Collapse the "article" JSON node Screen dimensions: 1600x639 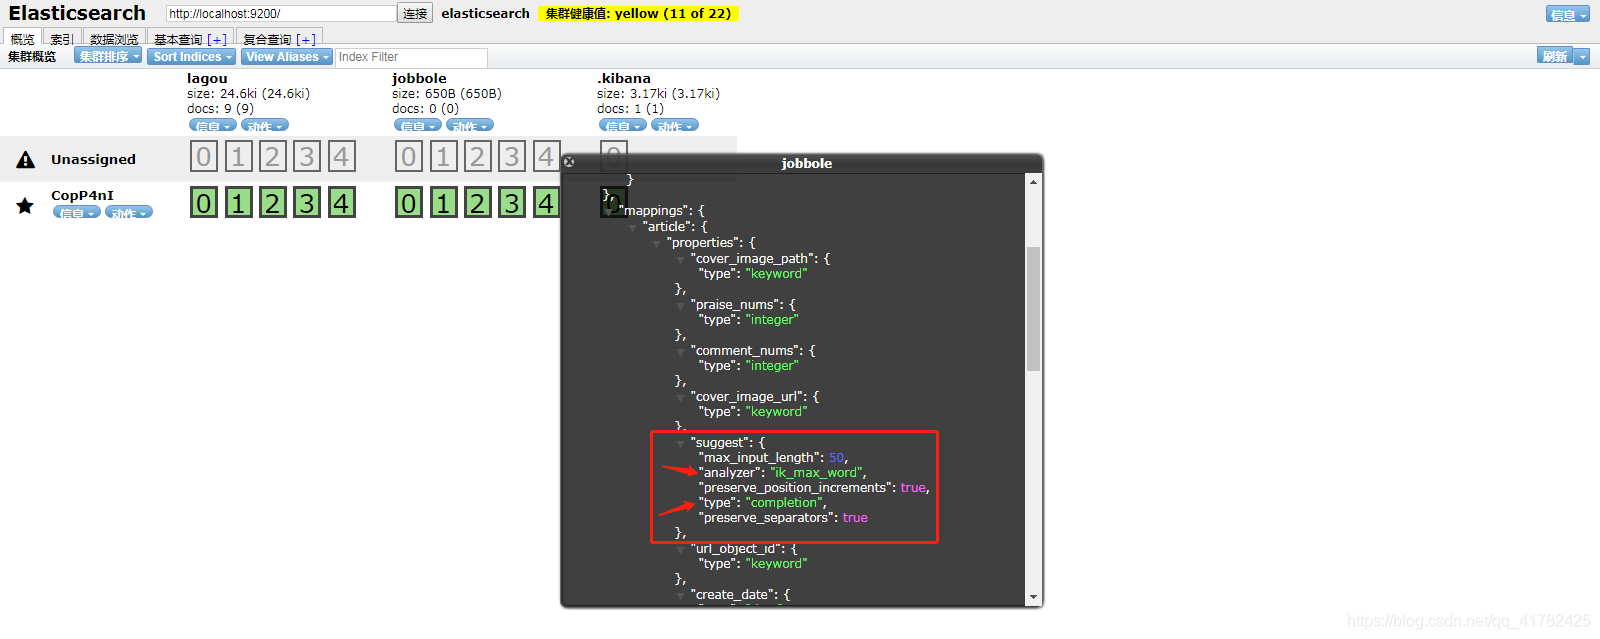pos(632,228)
